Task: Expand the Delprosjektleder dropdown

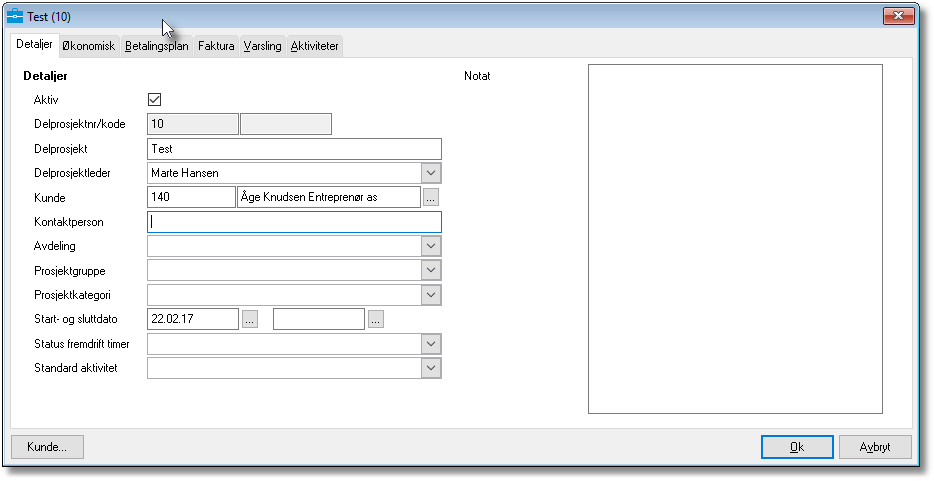Action: (431, 173)
